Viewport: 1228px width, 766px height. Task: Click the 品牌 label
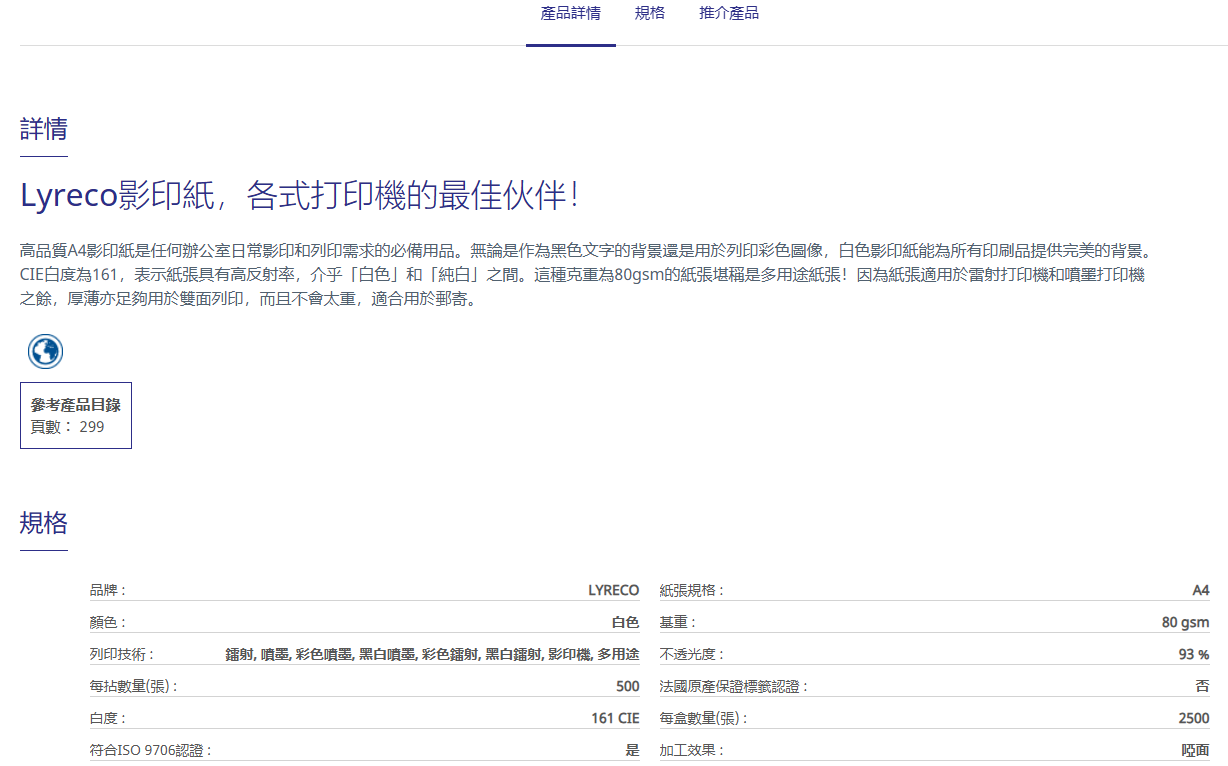click(x=108, y=591)
